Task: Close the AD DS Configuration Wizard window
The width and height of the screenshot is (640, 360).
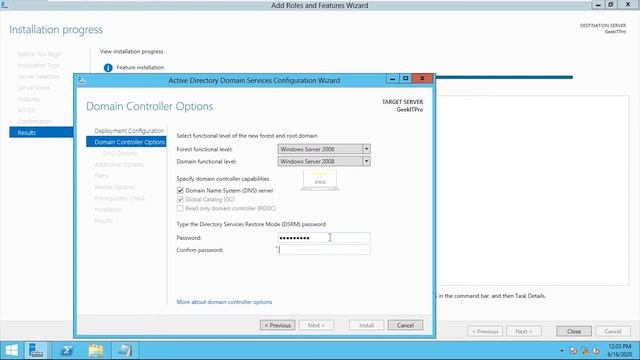Action: [422, 78]
